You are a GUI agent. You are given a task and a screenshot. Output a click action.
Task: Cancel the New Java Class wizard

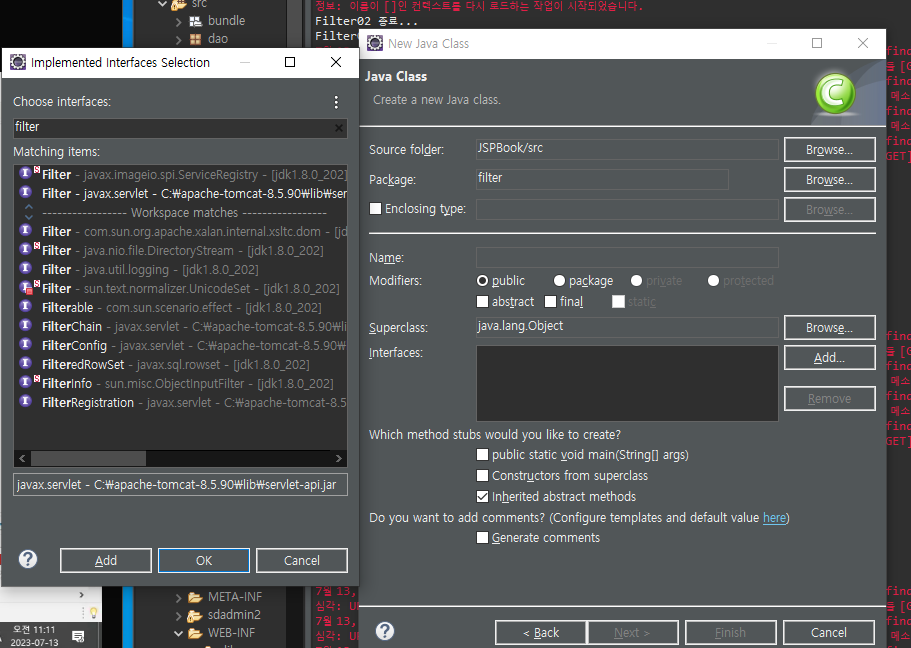828,632
